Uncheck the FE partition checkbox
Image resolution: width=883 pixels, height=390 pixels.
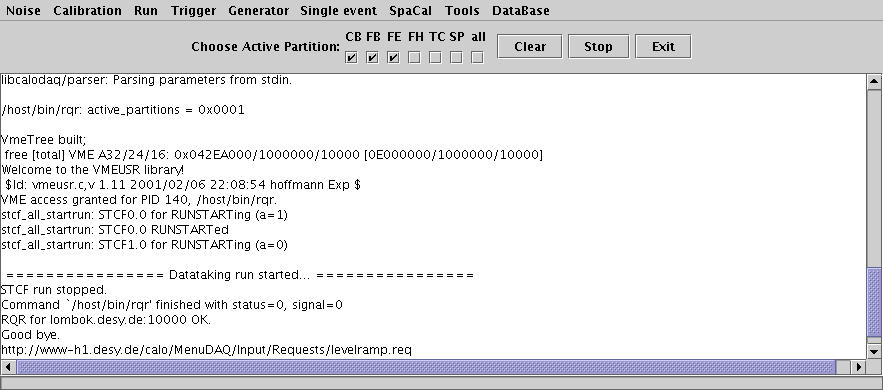tap(394, 57)
